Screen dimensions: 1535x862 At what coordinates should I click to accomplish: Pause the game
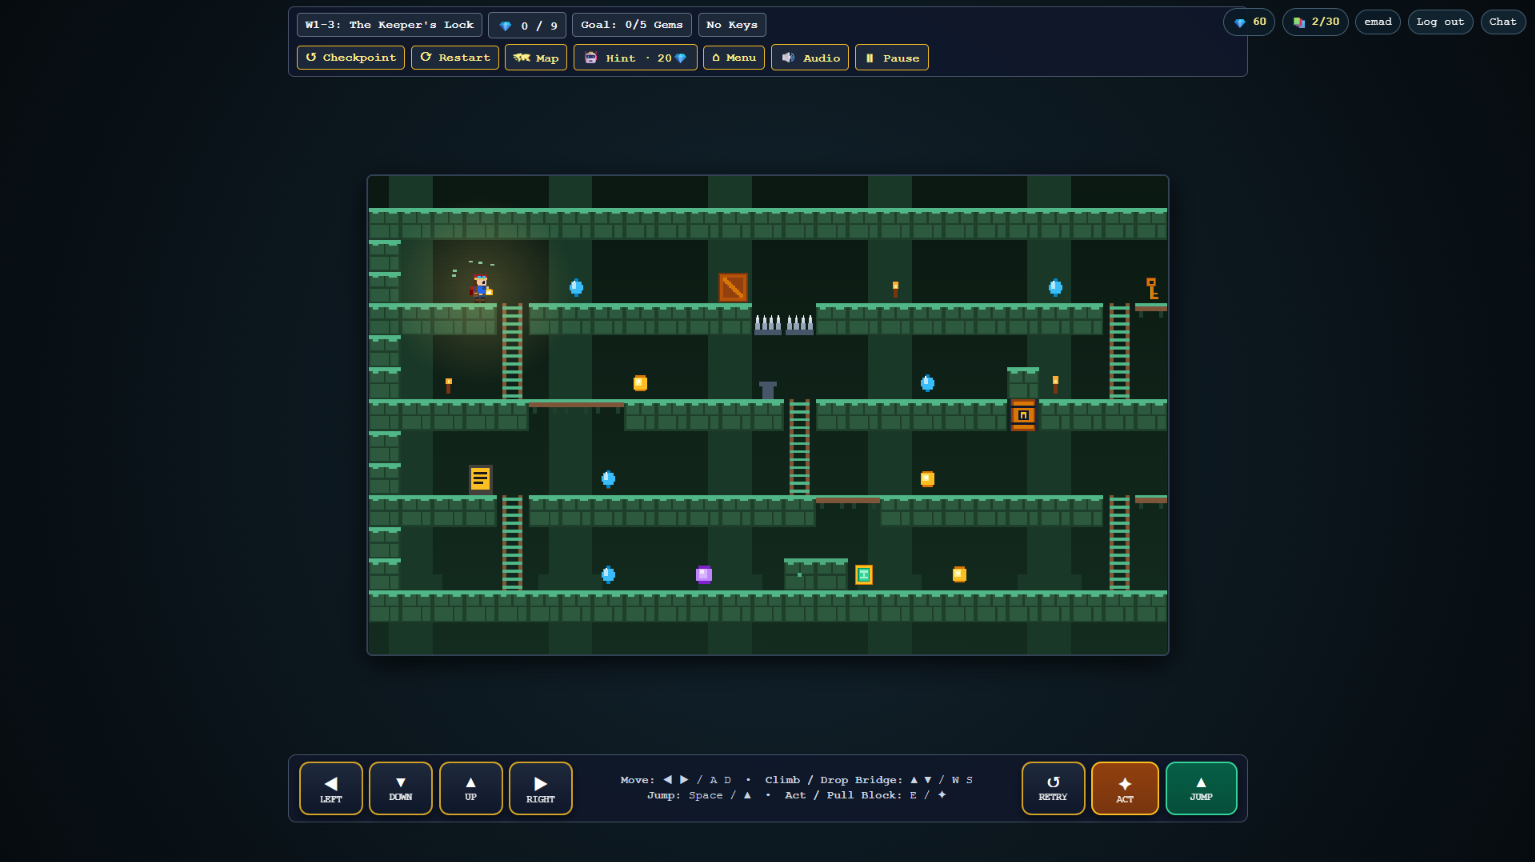(x=892, y=58)
